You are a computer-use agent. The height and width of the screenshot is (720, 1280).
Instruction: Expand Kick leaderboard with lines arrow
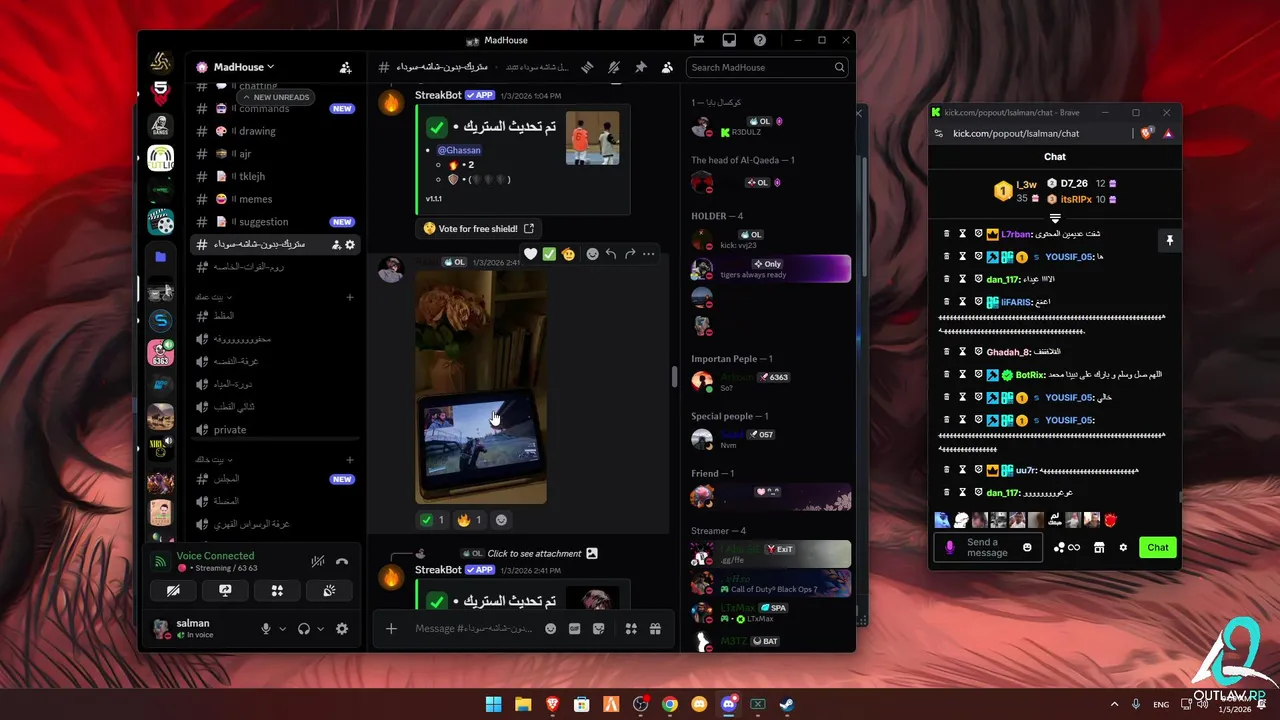click(x=1055, y=217)
